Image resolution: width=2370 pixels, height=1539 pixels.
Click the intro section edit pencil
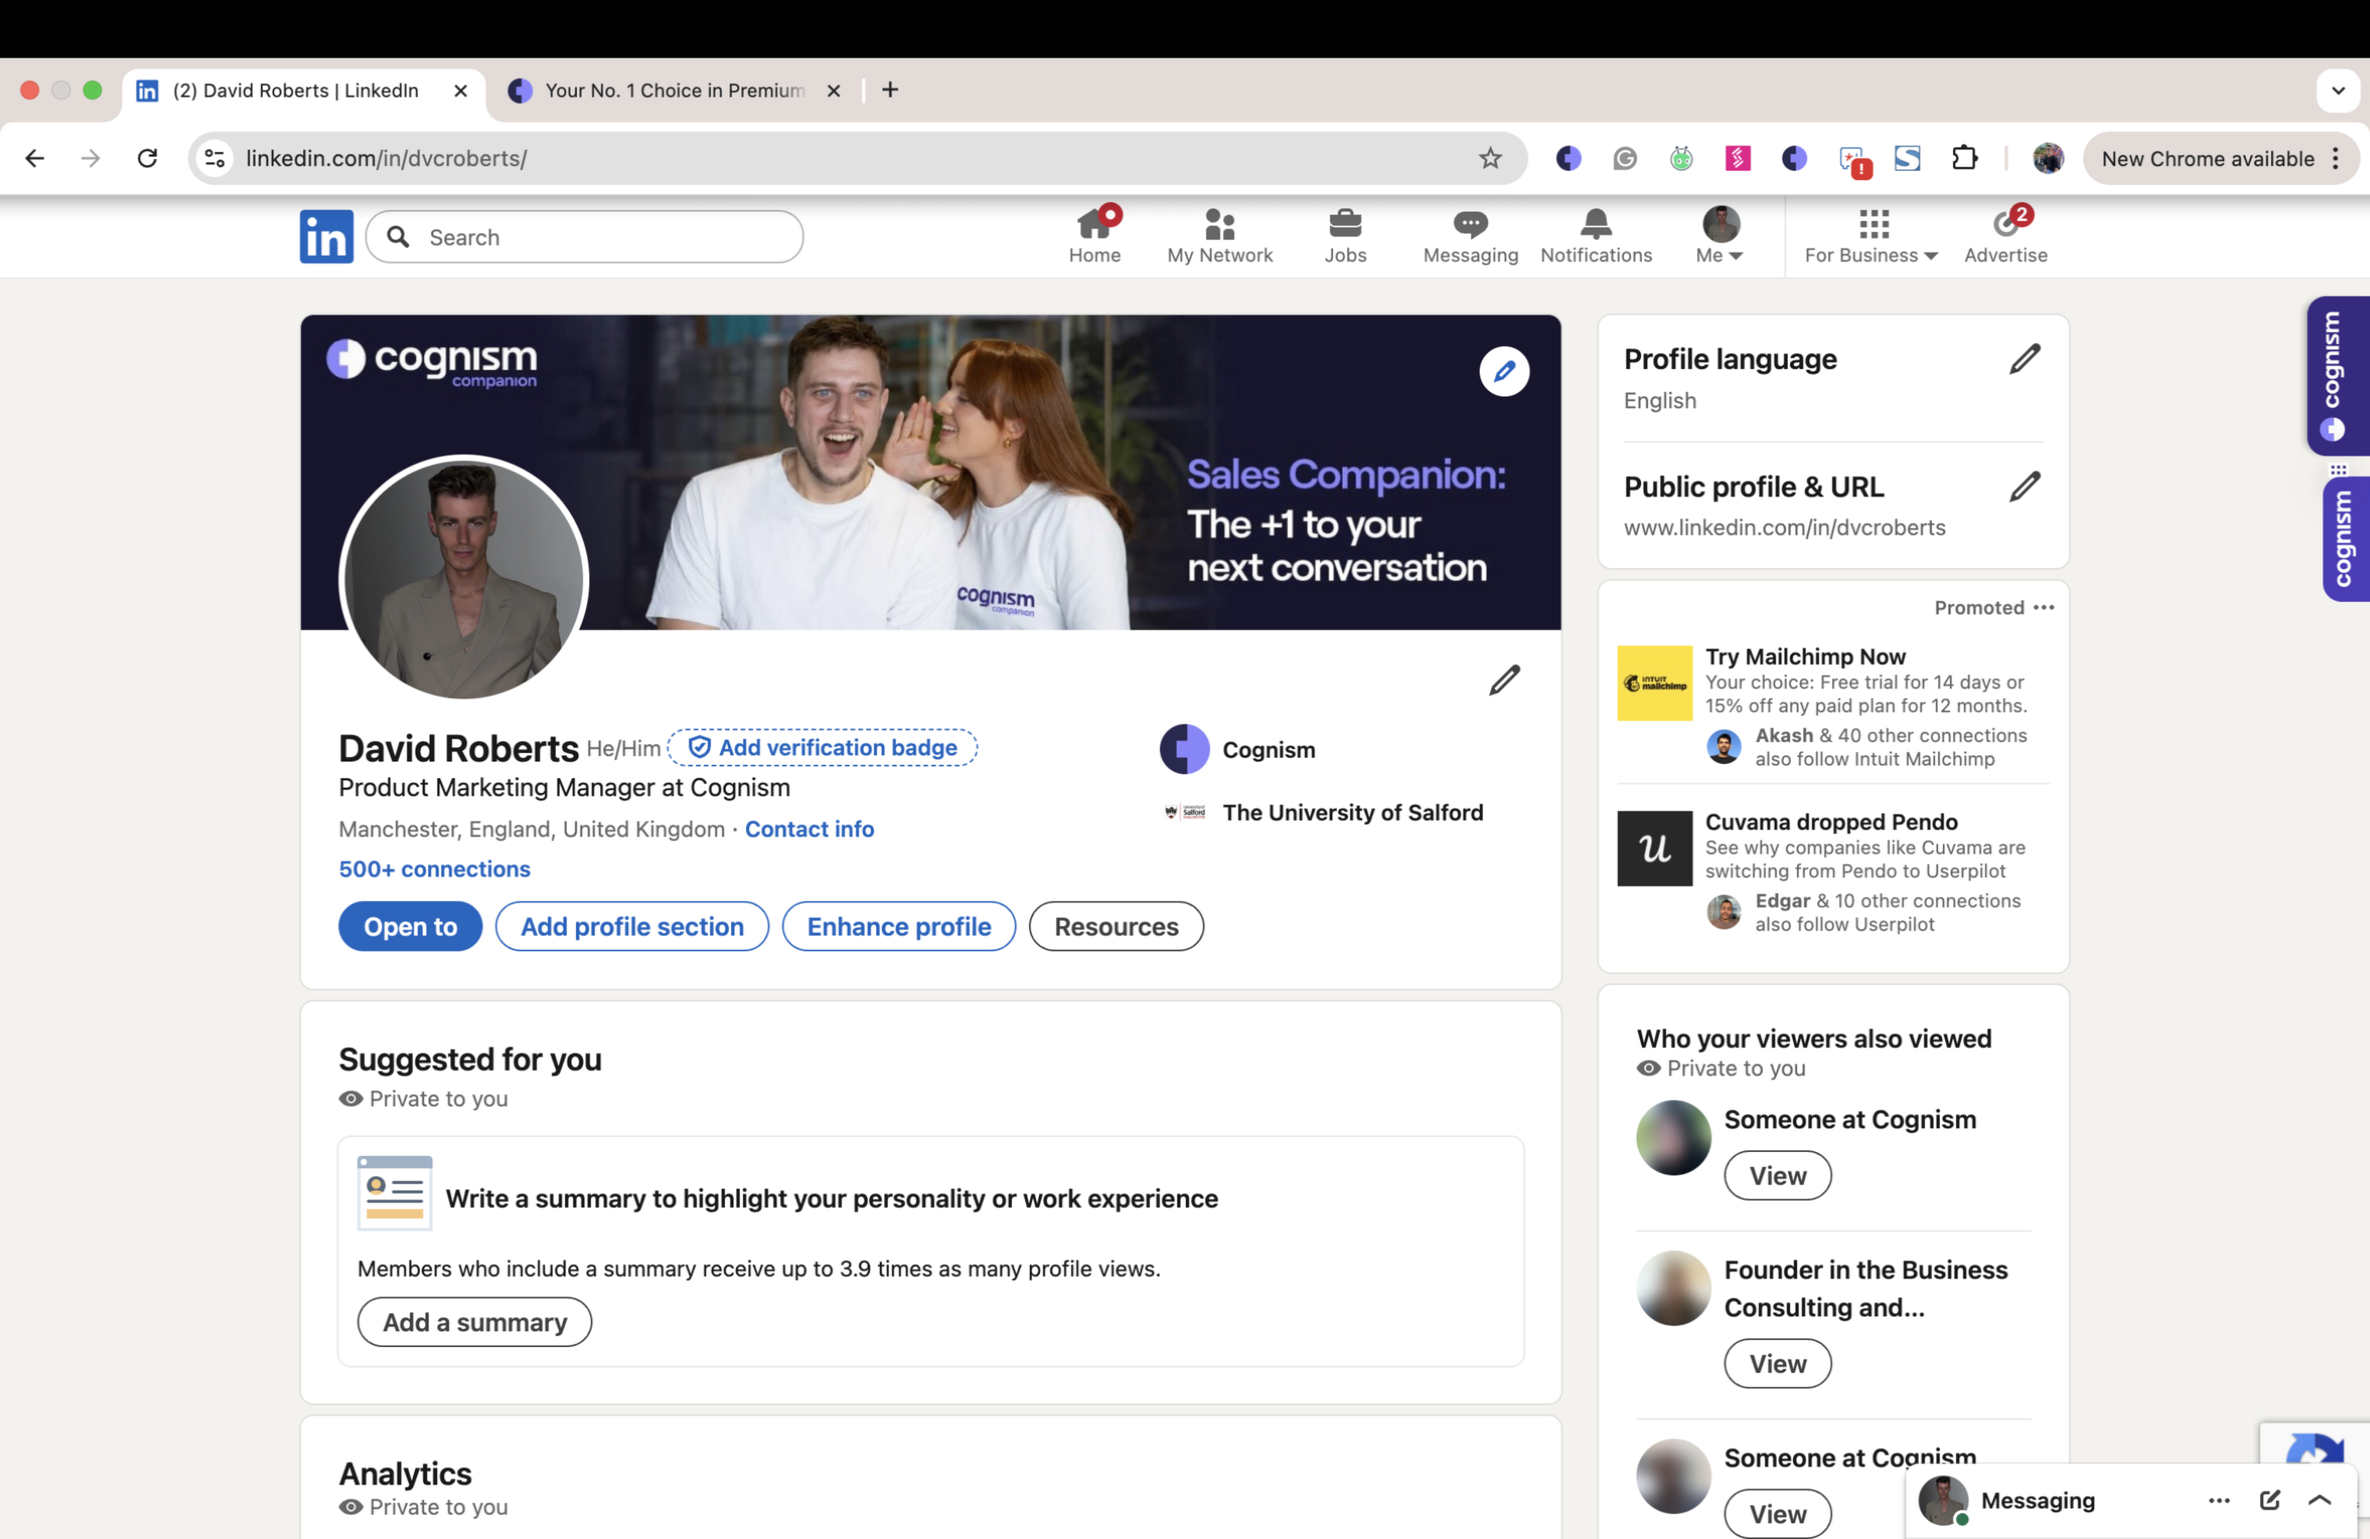[x=1503, y=681]
